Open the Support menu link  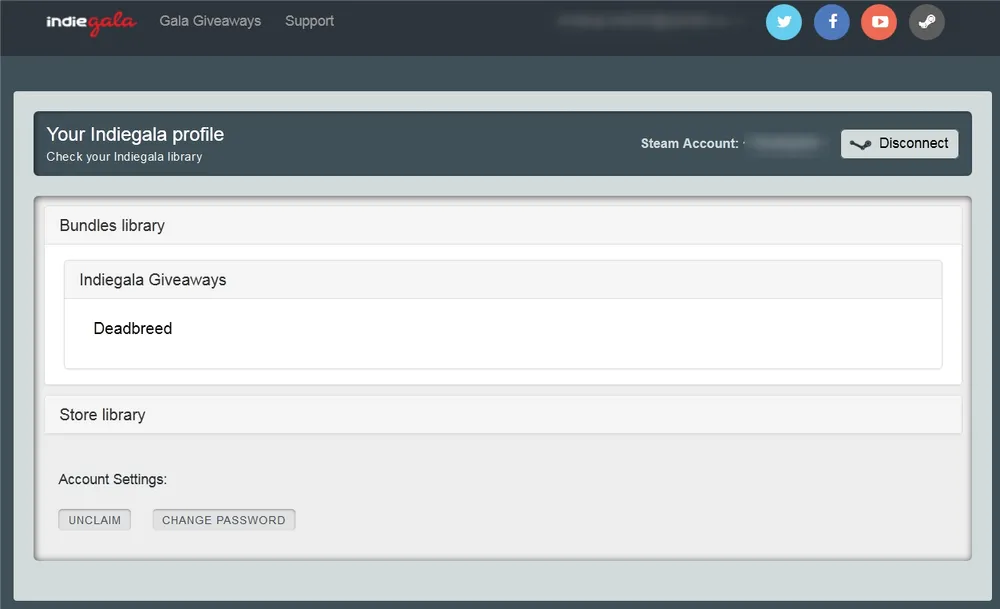(309, 21)
